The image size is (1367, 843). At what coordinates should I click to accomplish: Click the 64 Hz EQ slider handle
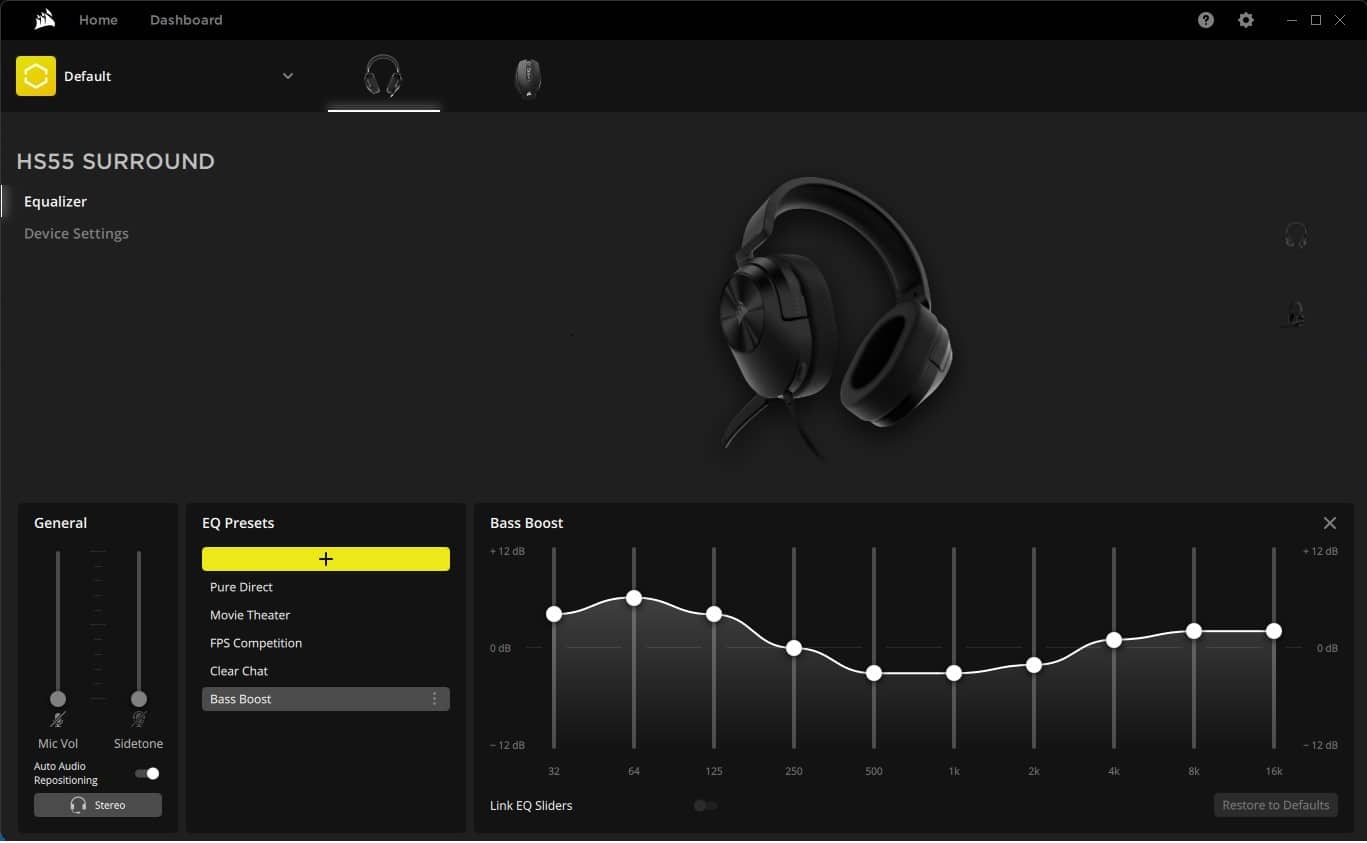click(634, 598)
